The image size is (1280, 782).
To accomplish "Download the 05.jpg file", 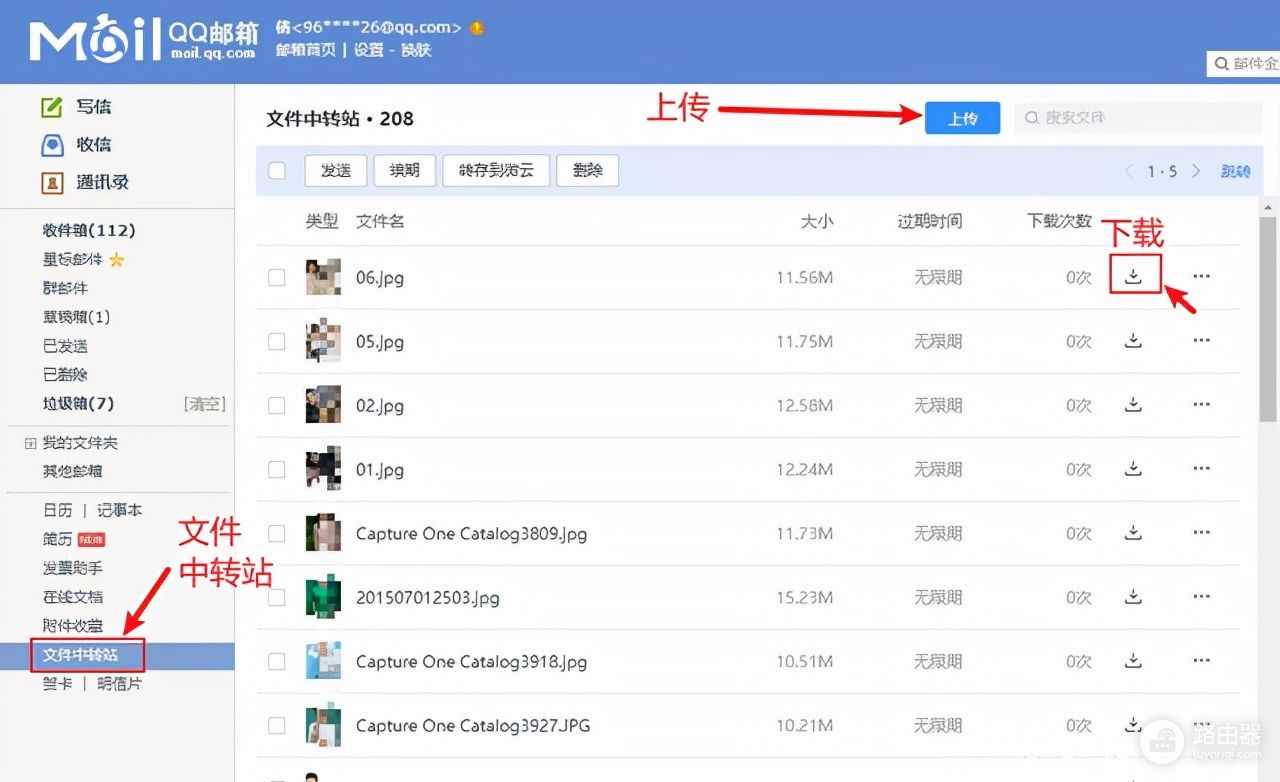I will tap(1133, 341).
